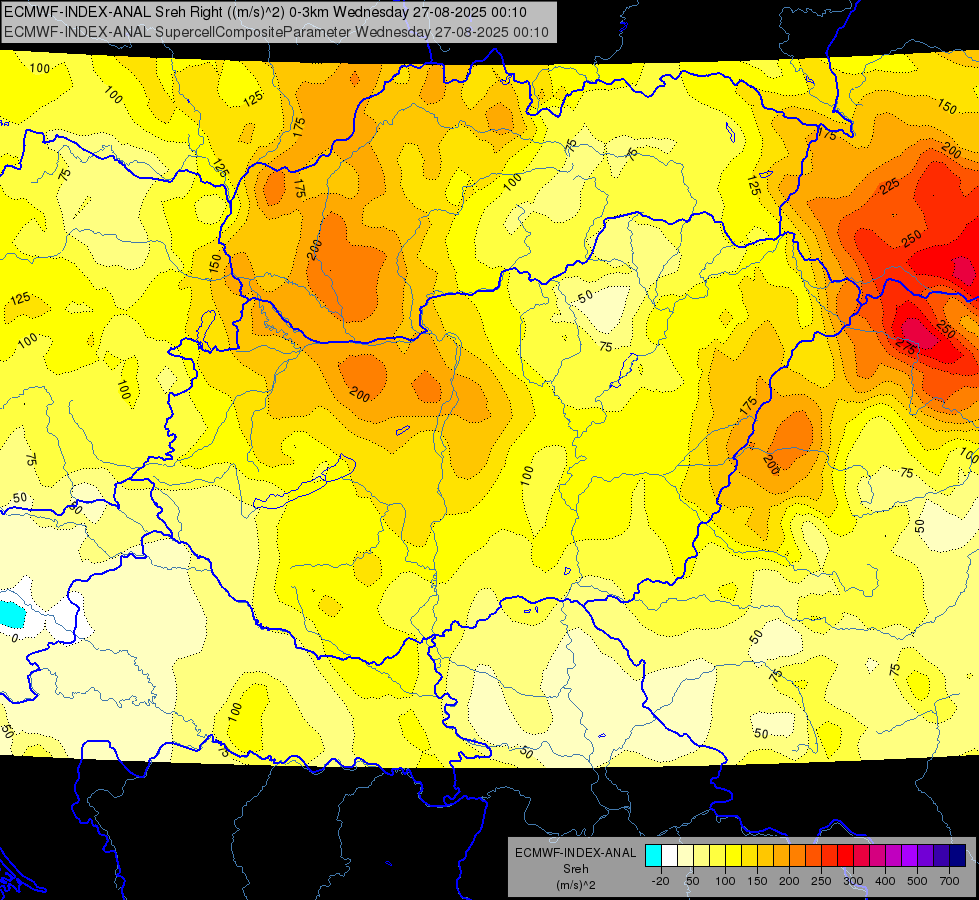Screen dimensions: 979x900
Task: Click the (m/s)^2 unit label in the legend
Action: pyautogui.click(x=575, y=885)
